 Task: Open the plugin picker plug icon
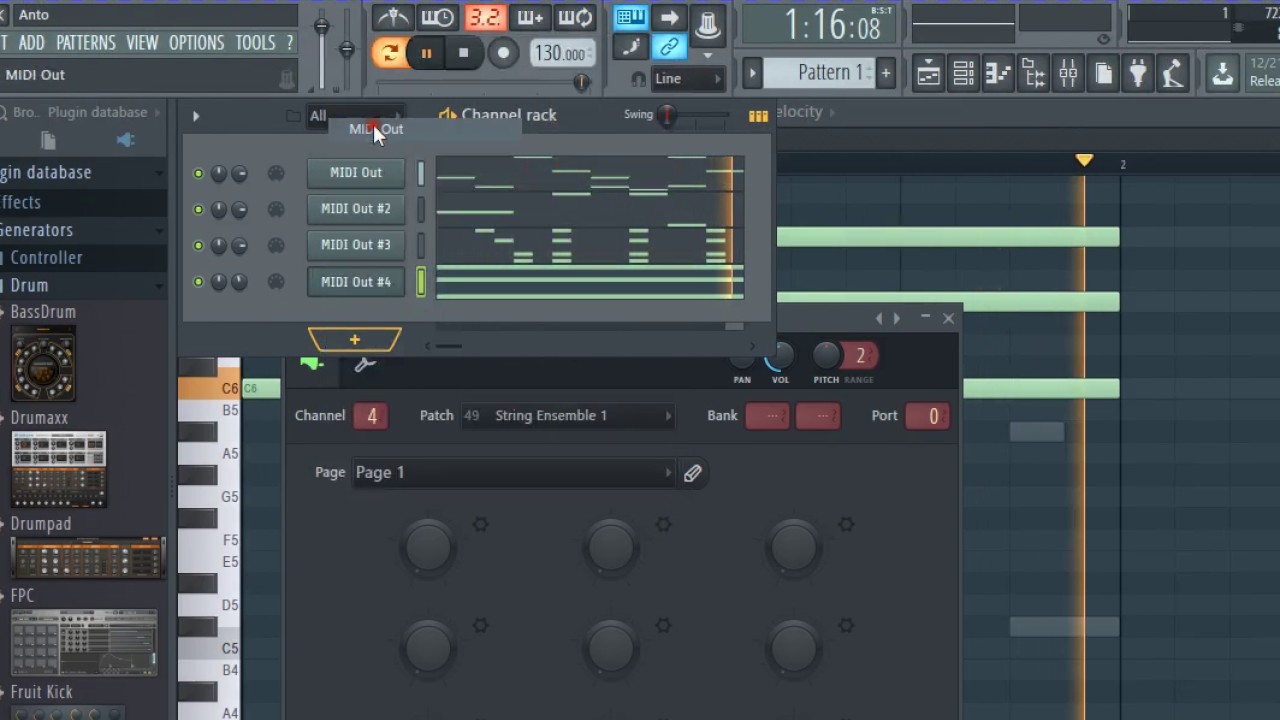pos(1138,73)
